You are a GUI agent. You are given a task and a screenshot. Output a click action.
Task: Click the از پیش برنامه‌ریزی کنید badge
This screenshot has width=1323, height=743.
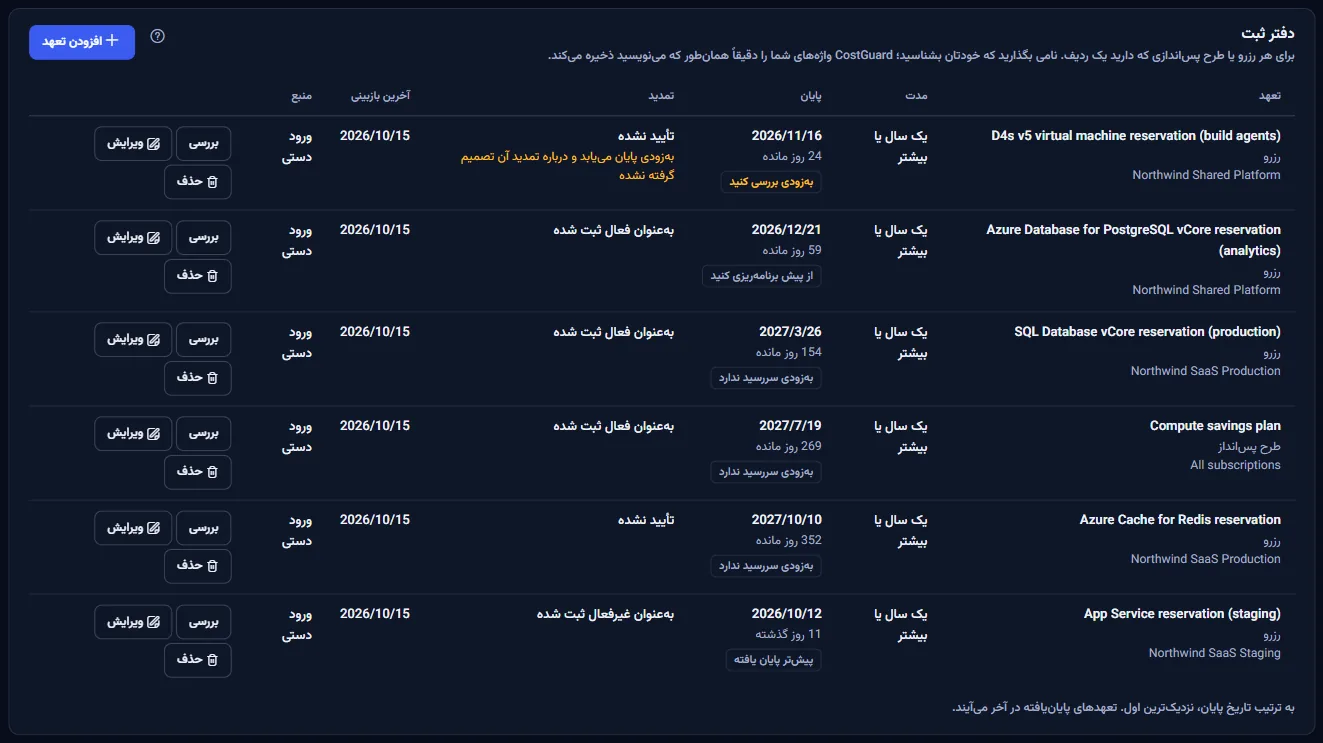click(762, 276)
